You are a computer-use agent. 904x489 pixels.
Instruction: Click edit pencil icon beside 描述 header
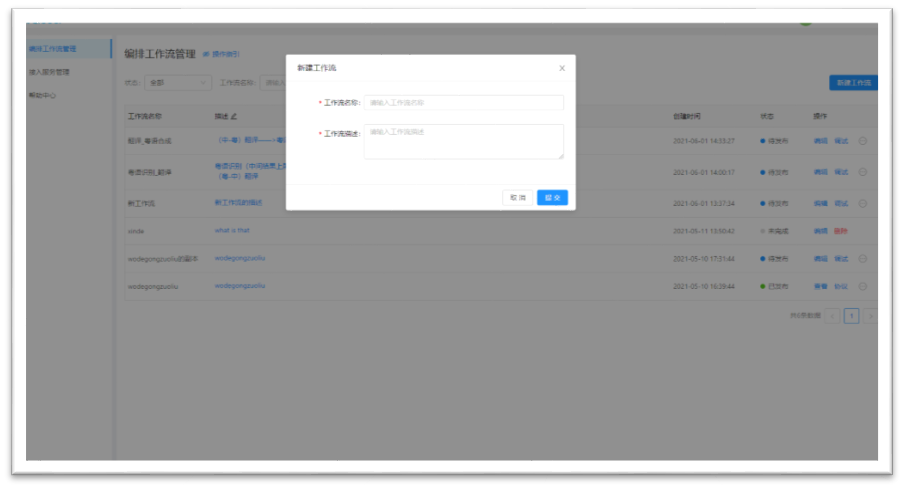(233, 116)
